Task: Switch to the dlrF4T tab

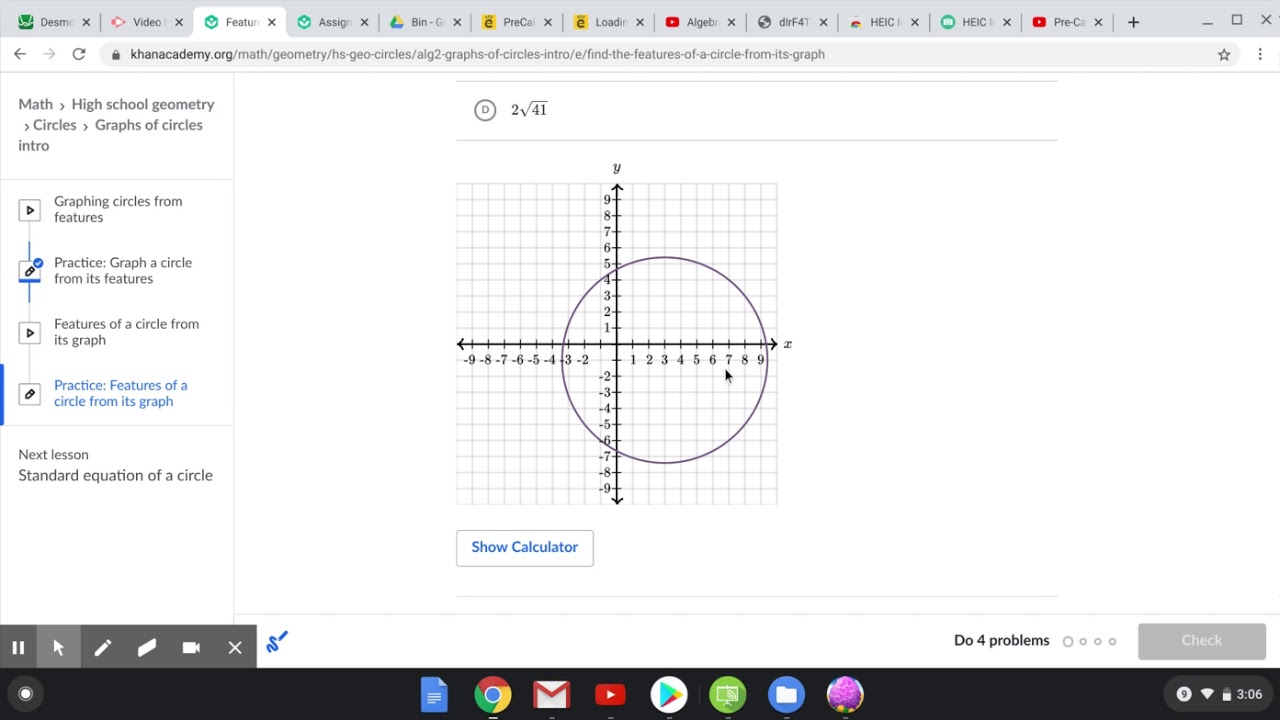Action: point(792,22)
